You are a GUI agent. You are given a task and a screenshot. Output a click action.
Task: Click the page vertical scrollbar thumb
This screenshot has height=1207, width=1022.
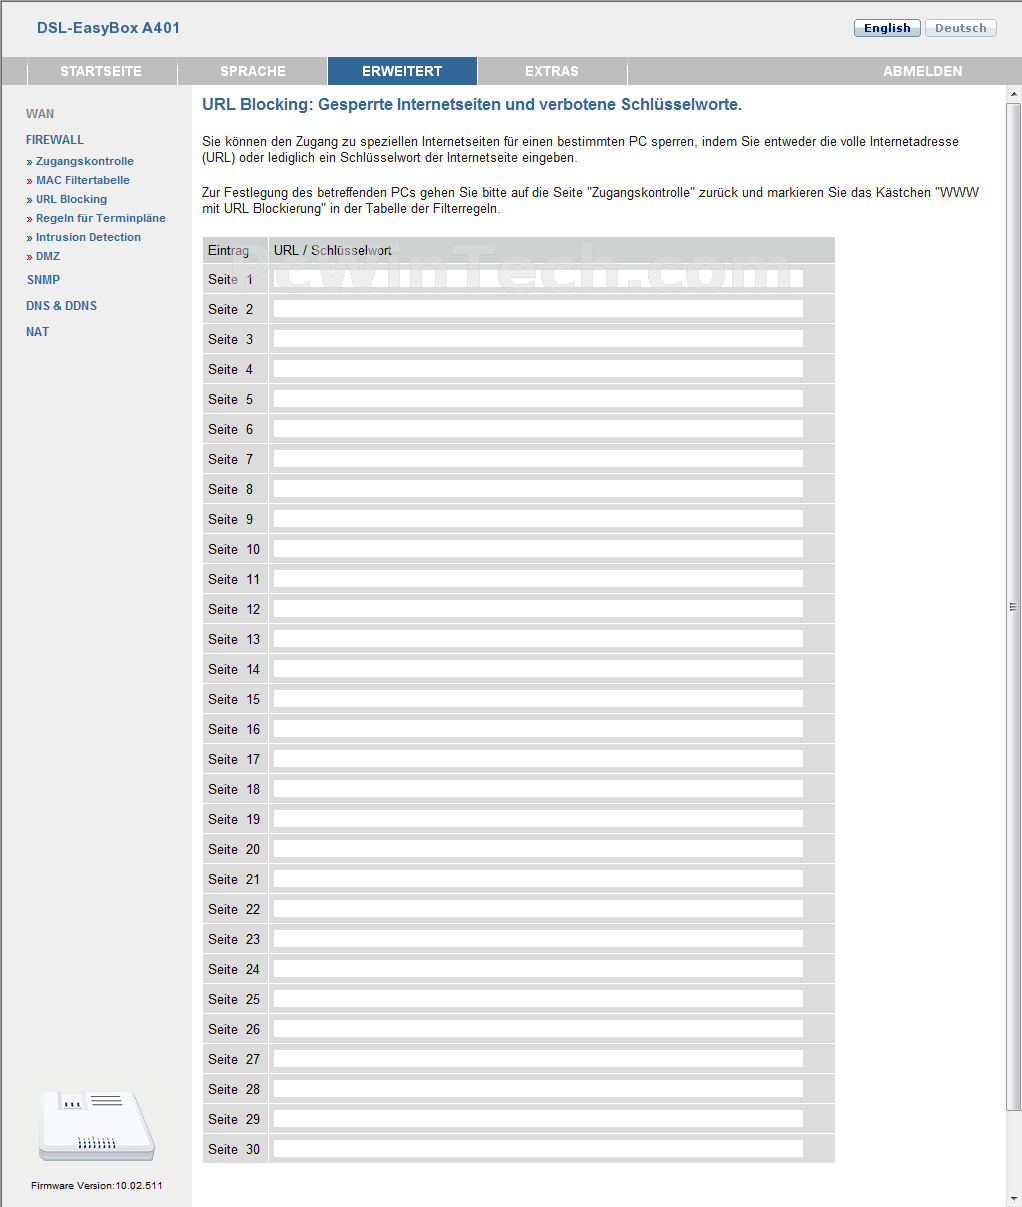(x=1013, y=606)
